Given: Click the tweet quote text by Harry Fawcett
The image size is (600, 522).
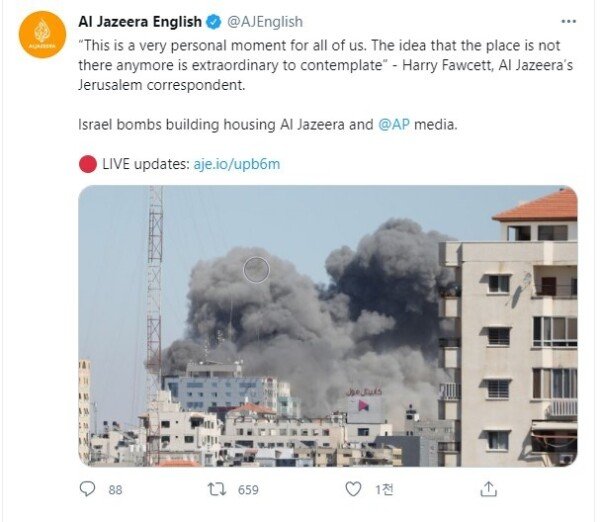Looking at the screenshot, I should click(x=325, y=65).
